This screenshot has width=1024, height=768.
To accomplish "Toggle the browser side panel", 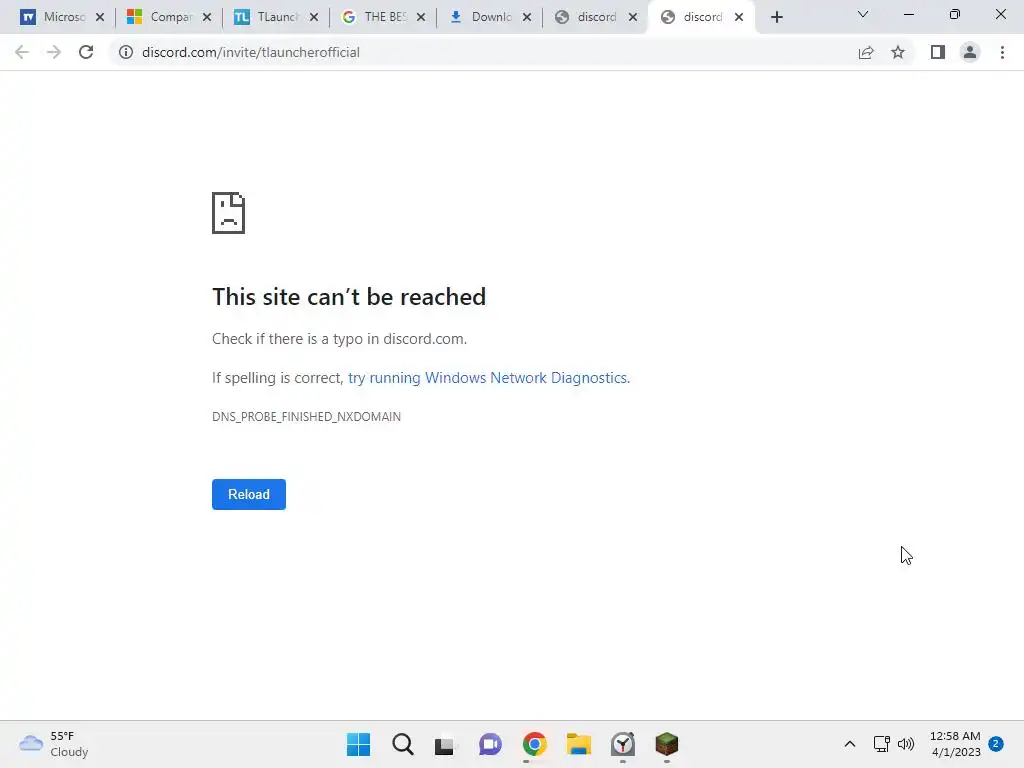I will [938, 52].
